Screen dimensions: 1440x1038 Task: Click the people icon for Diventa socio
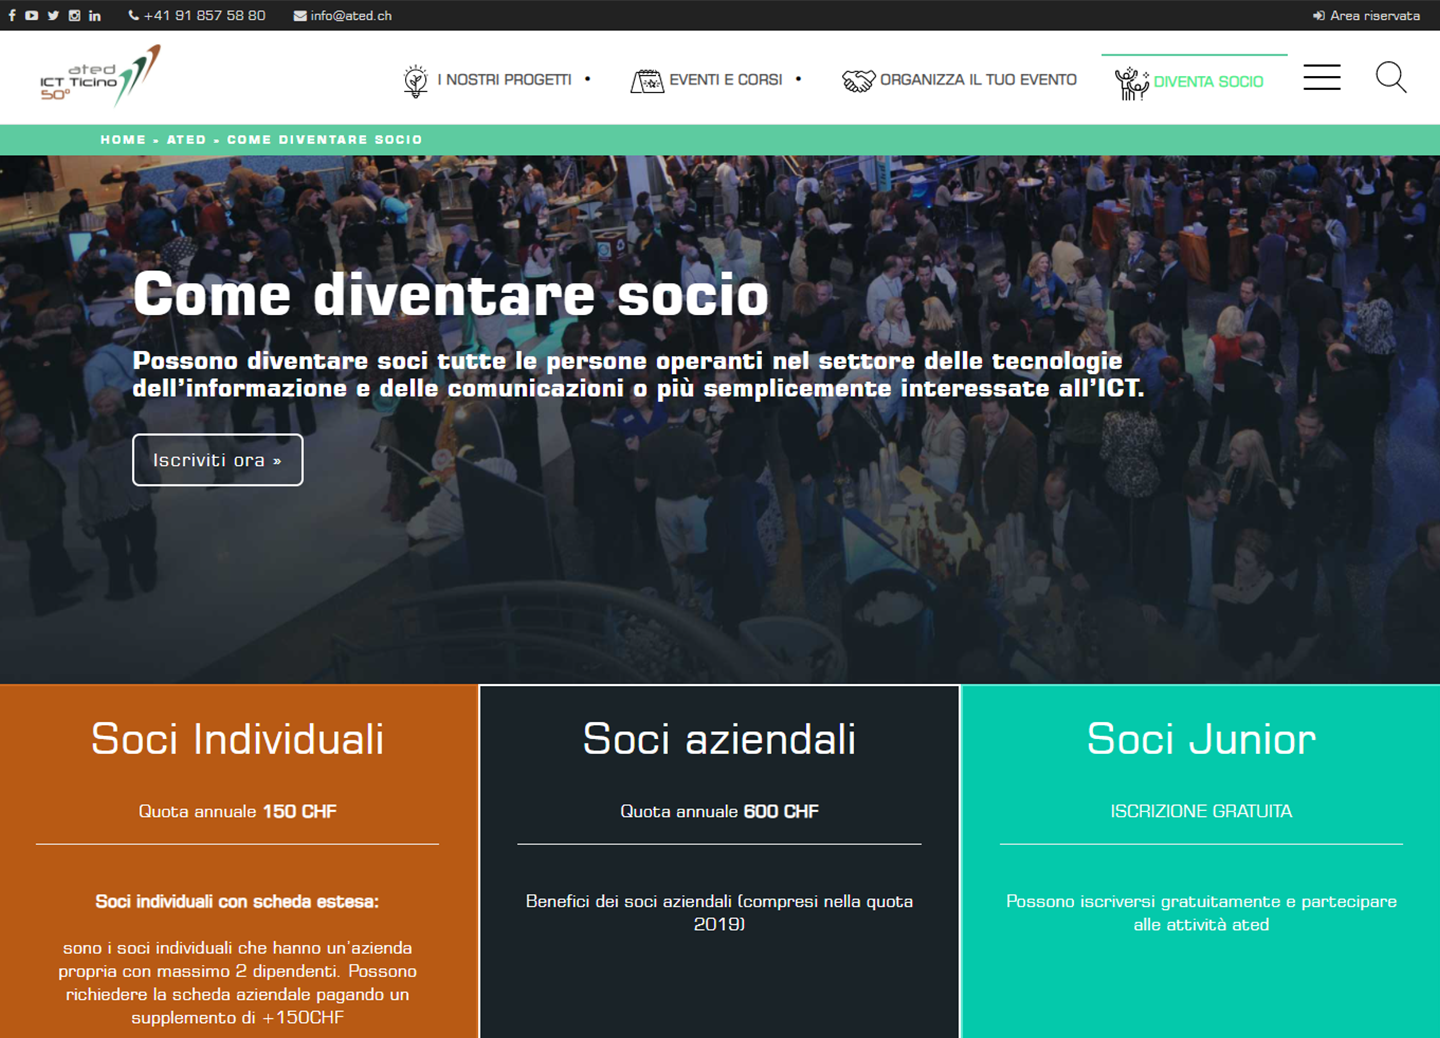[1131, 83]
